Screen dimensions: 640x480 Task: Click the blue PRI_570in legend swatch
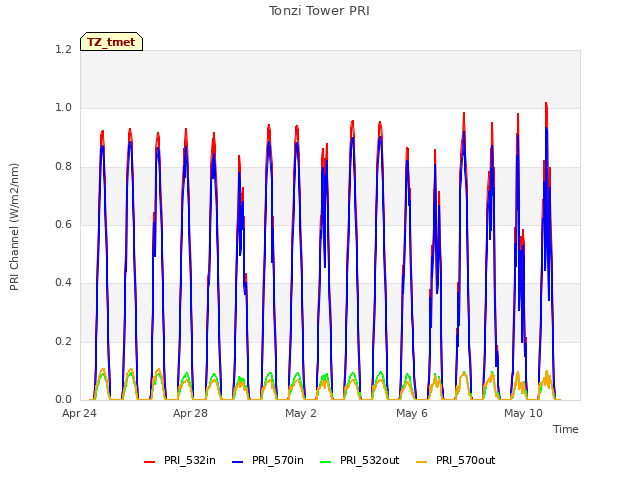coord(238,462)
